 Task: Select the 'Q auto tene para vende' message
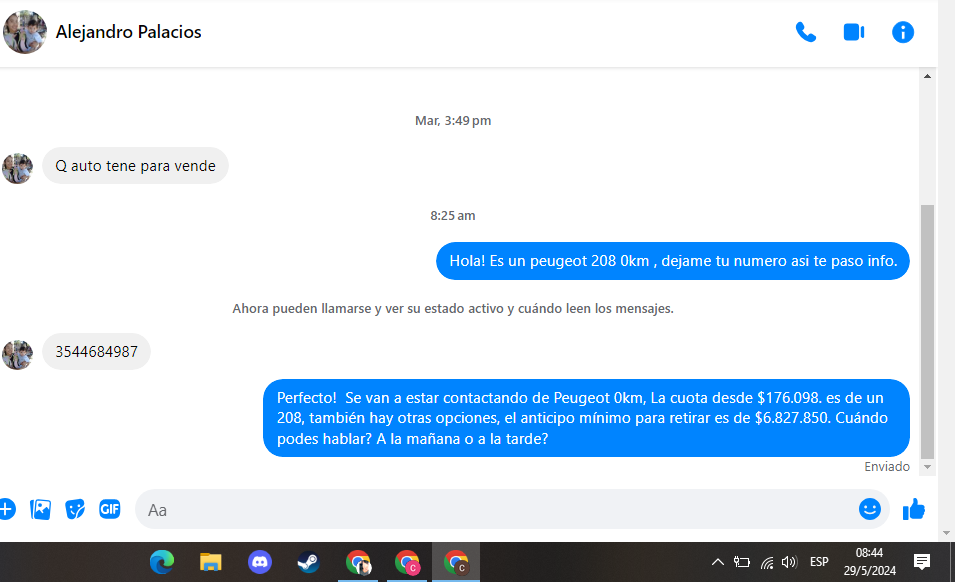[135, 166]
